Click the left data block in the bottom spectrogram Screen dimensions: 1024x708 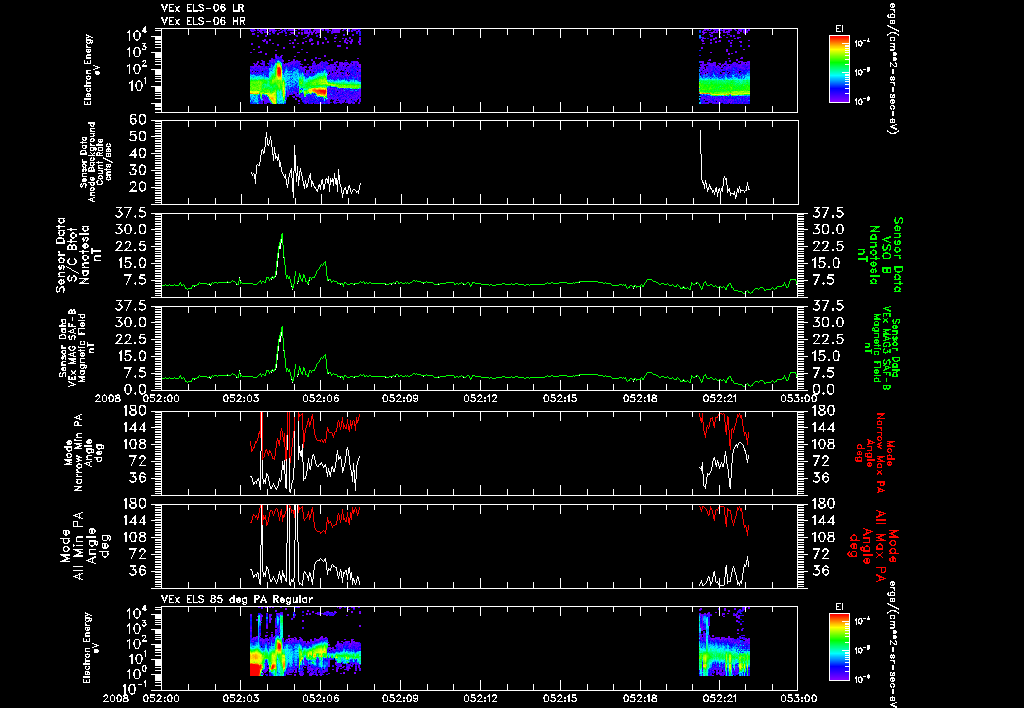tap(305, 642)
